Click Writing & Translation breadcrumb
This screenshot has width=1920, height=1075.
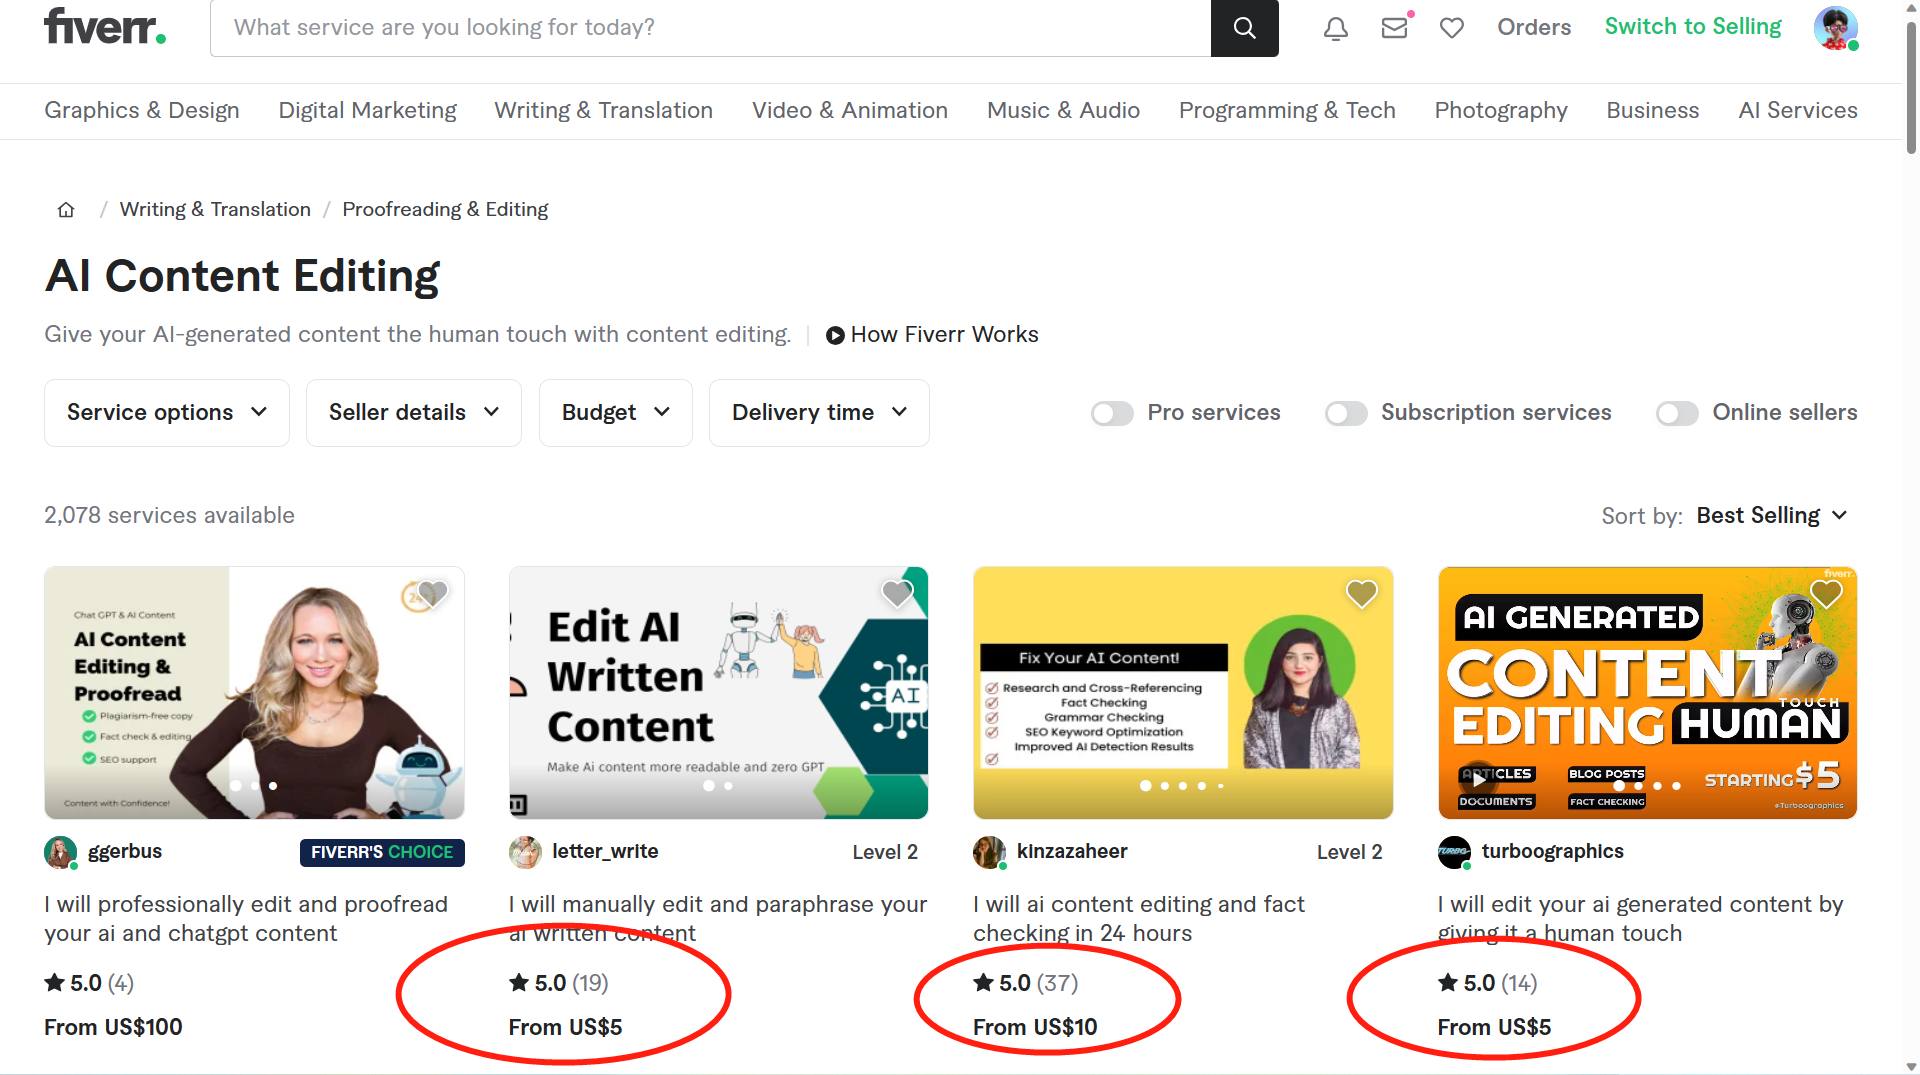tap(215, 209)
